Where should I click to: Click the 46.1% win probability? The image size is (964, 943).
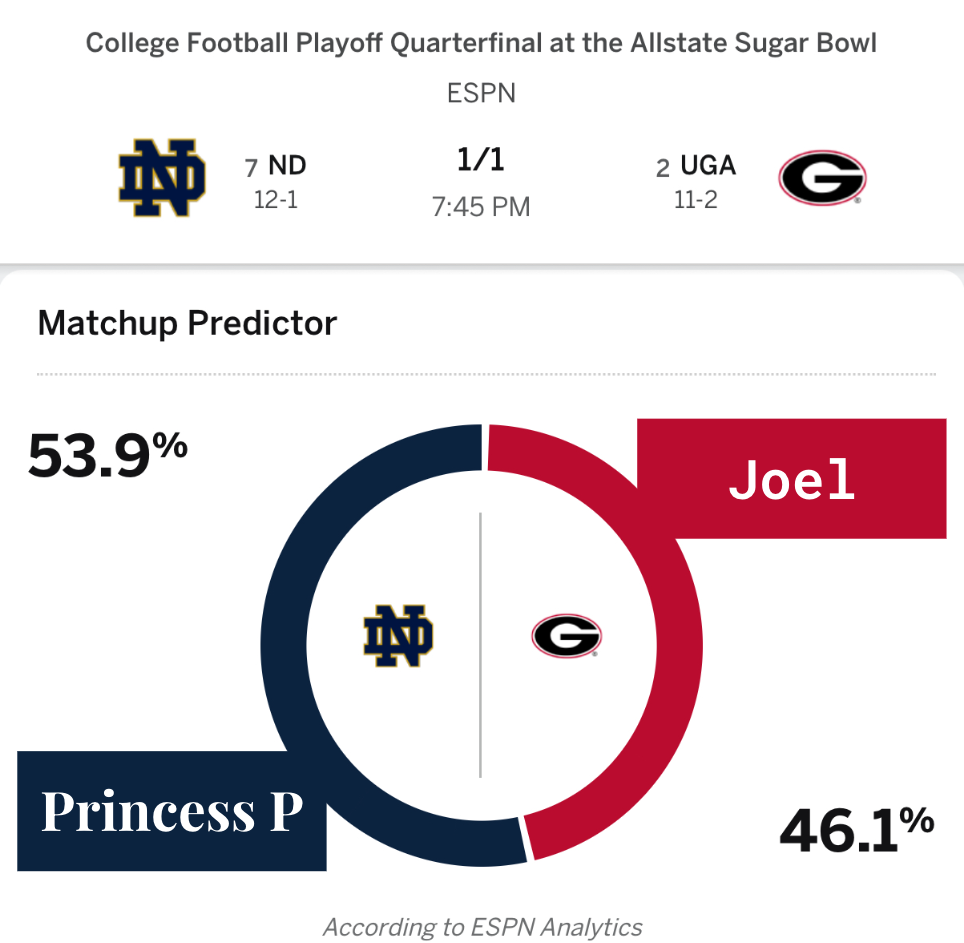[856, 831]
